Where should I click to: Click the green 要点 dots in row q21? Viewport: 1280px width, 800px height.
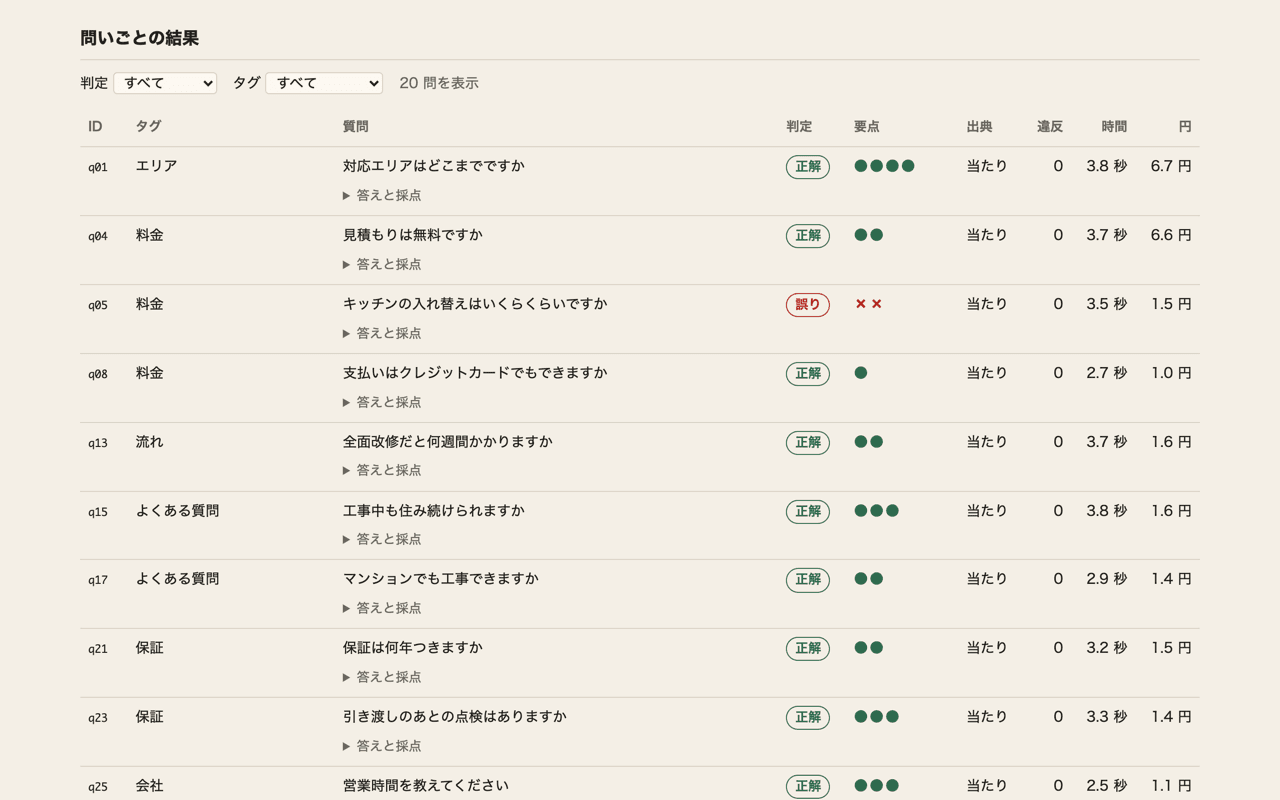click(x=869, y=648)
